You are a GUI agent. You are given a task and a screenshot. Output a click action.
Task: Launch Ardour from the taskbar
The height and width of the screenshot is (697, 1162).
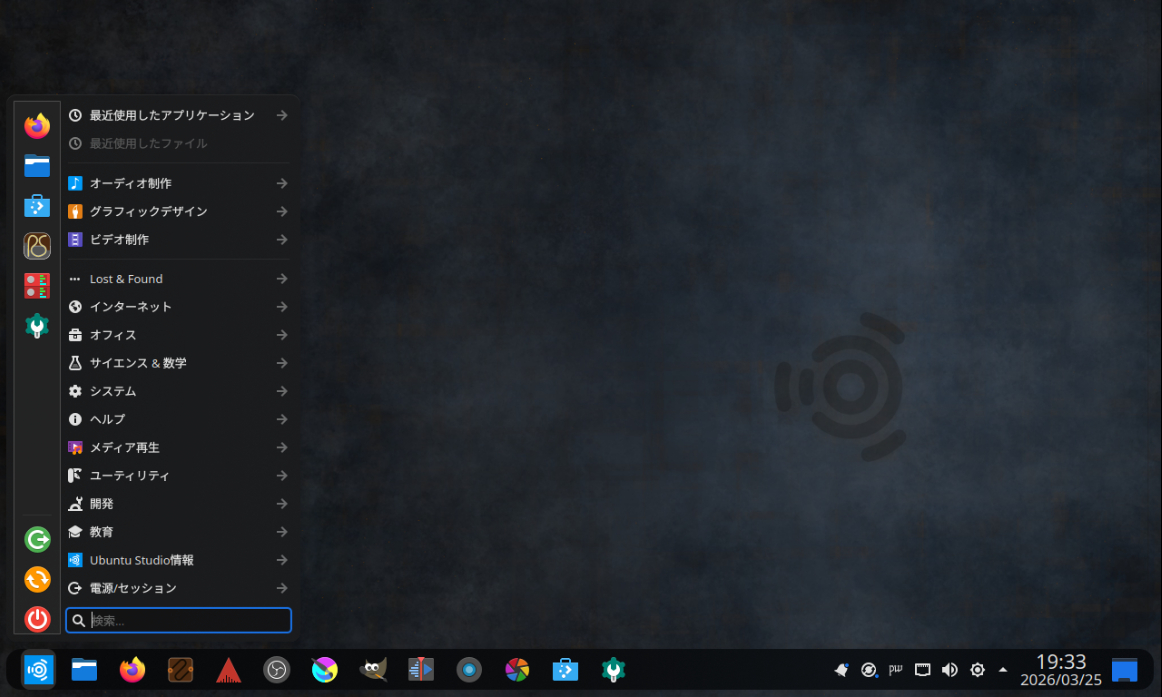click(x=229, y=670)
